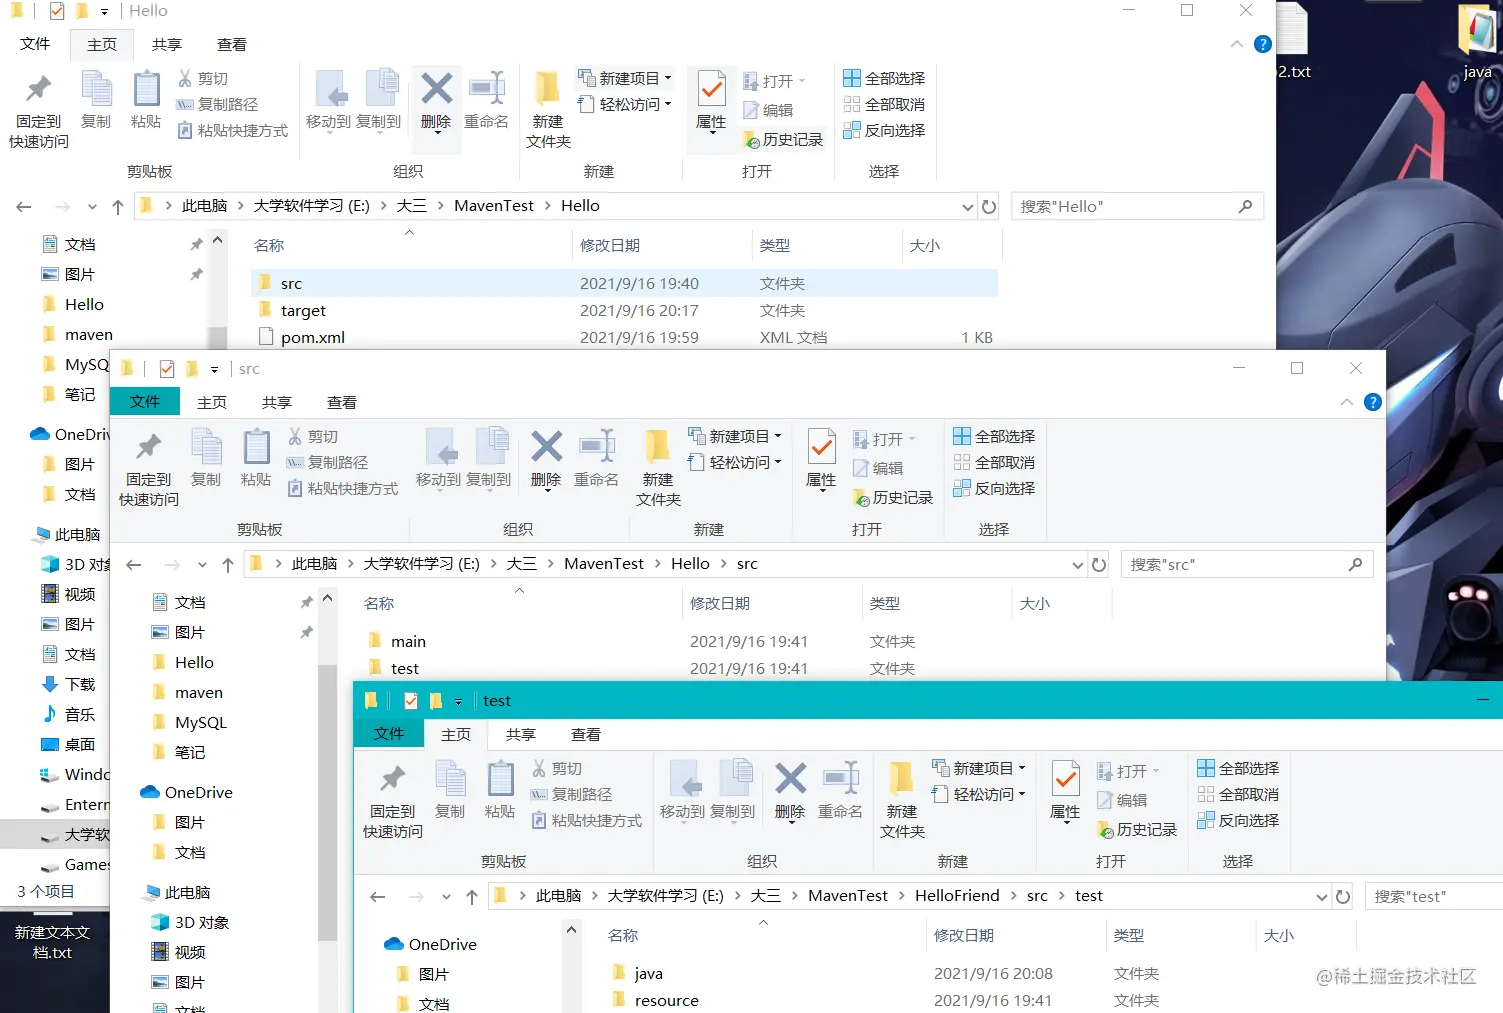Click Delete icon in Hello window ribbon
The width and height of the screenshot is (1503, 1013).
click(x=436, y=89)
